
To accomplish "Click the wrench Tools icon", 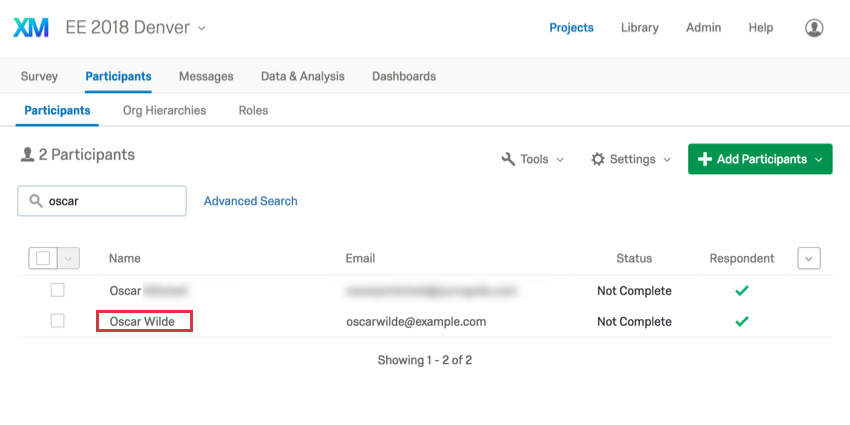I will tap(508, 159).
